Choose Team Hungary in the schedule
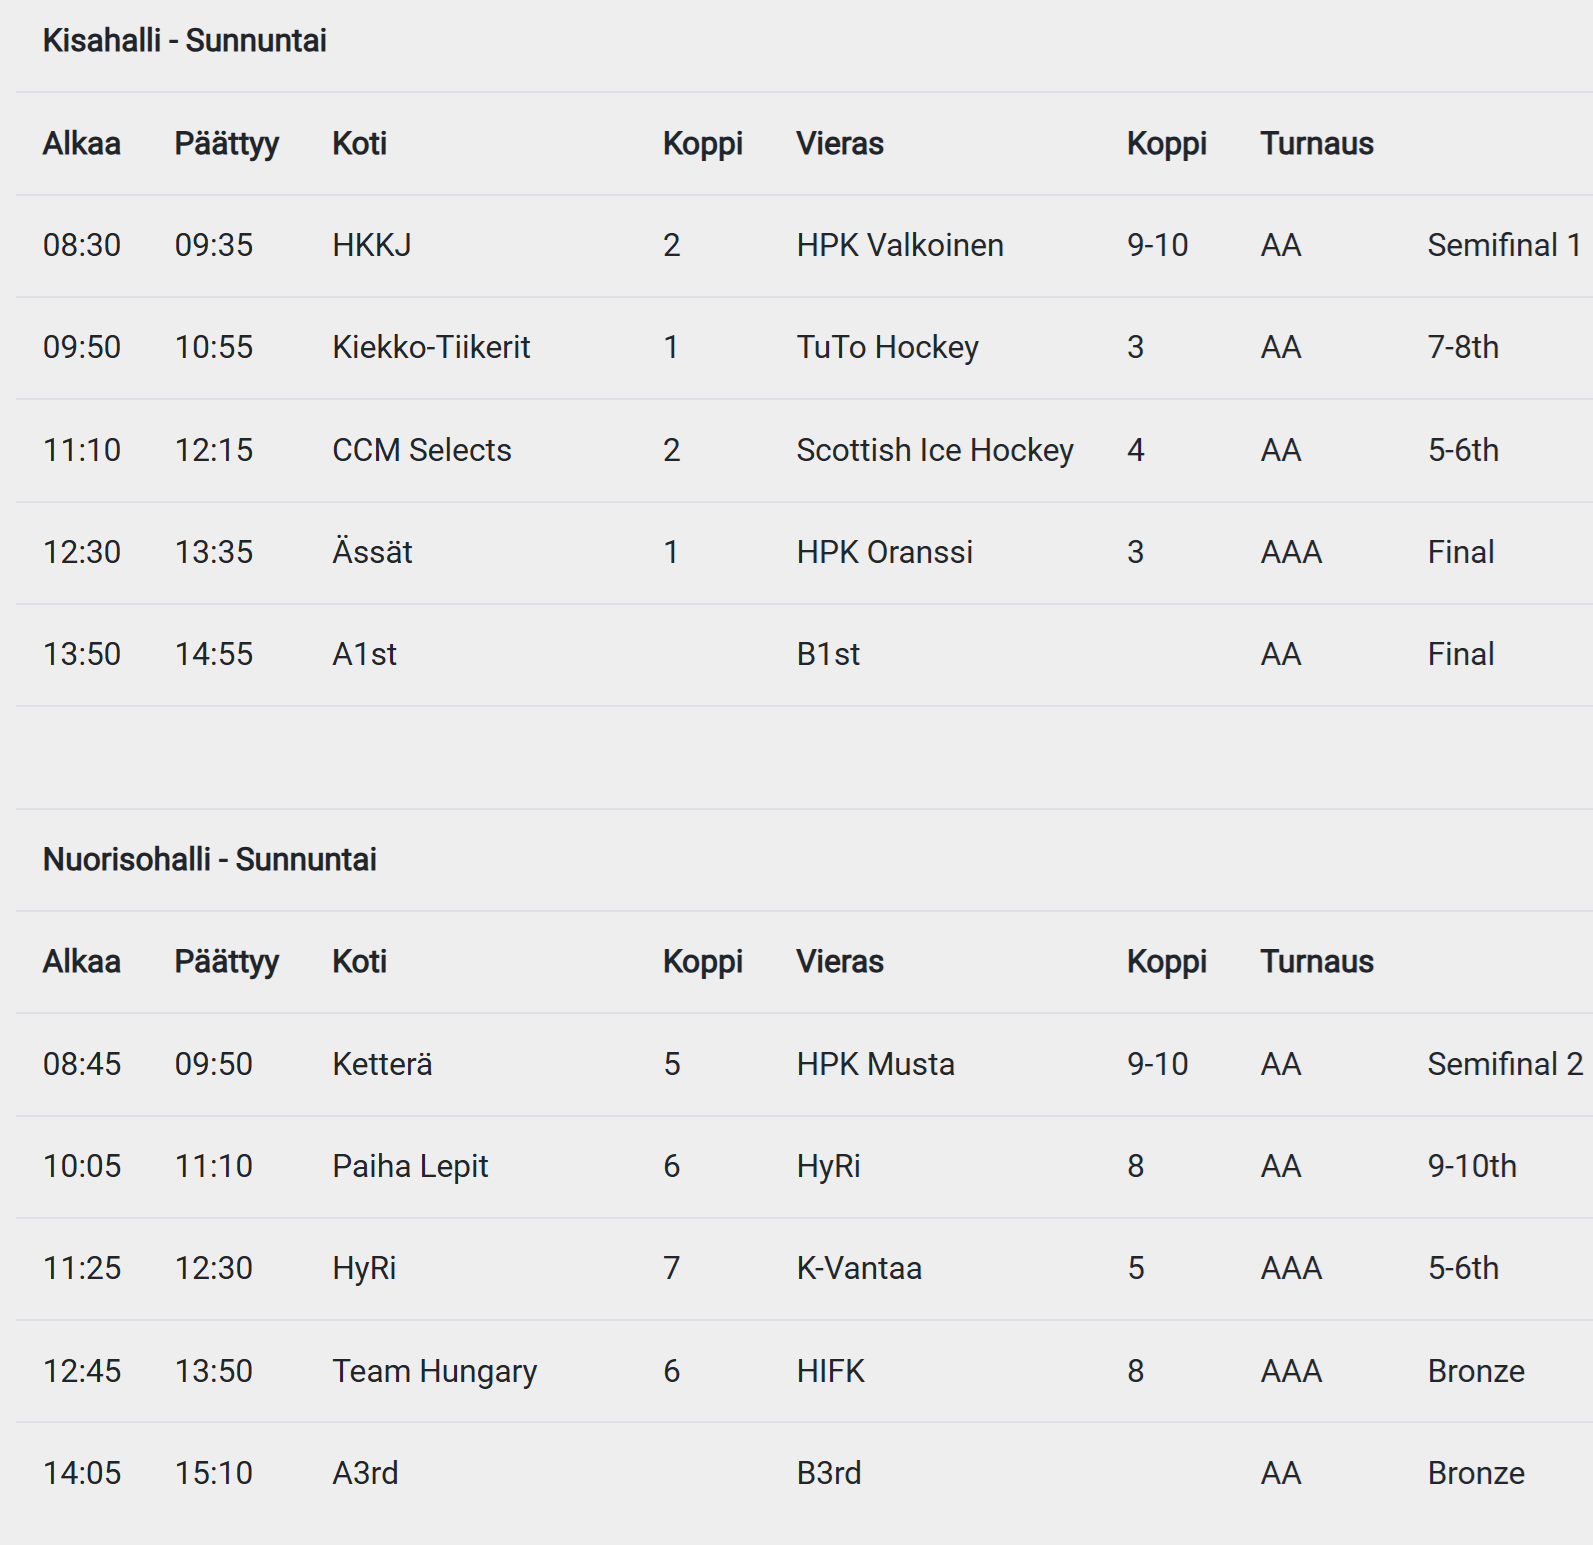1593x1545 pixels. (x=434, y=1372)
